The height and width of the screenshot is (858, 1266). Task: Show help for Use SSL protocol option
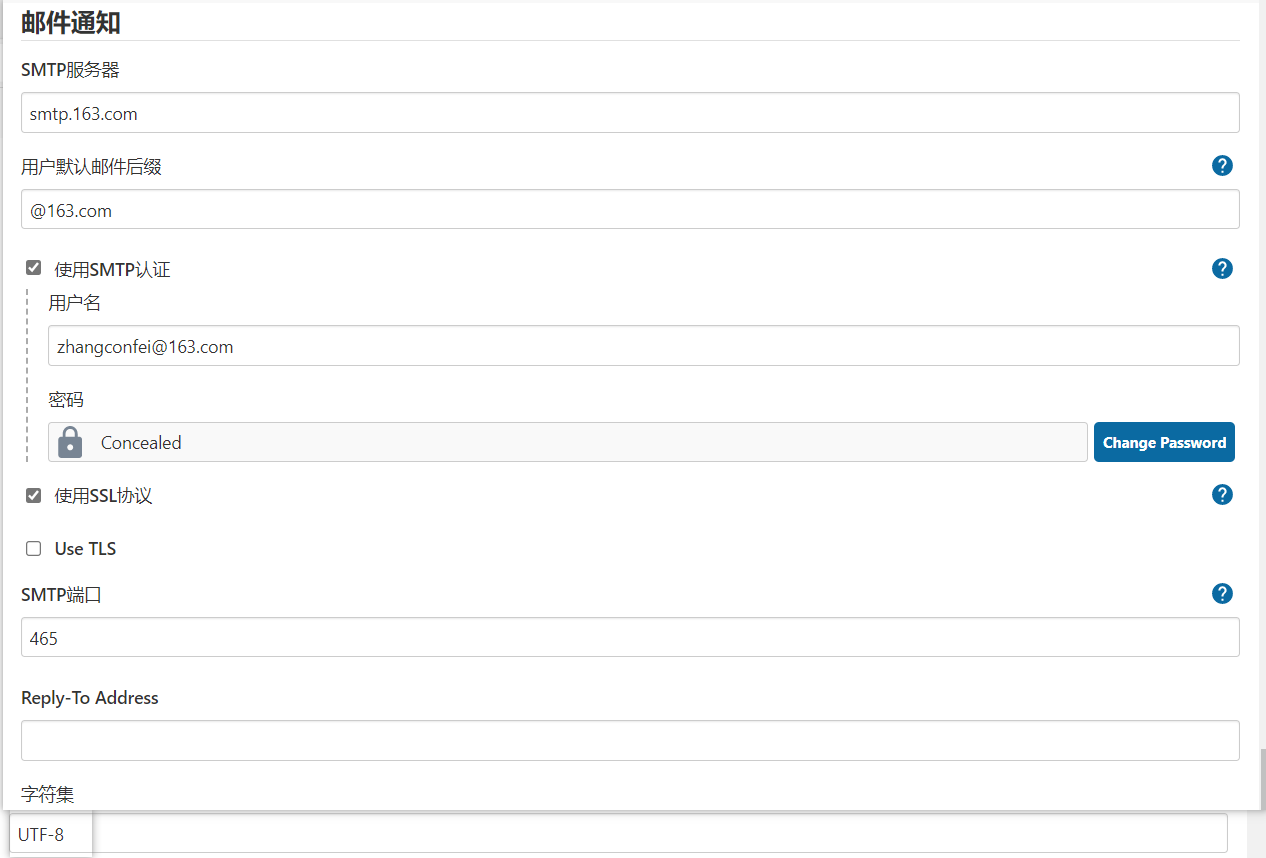1222,494
